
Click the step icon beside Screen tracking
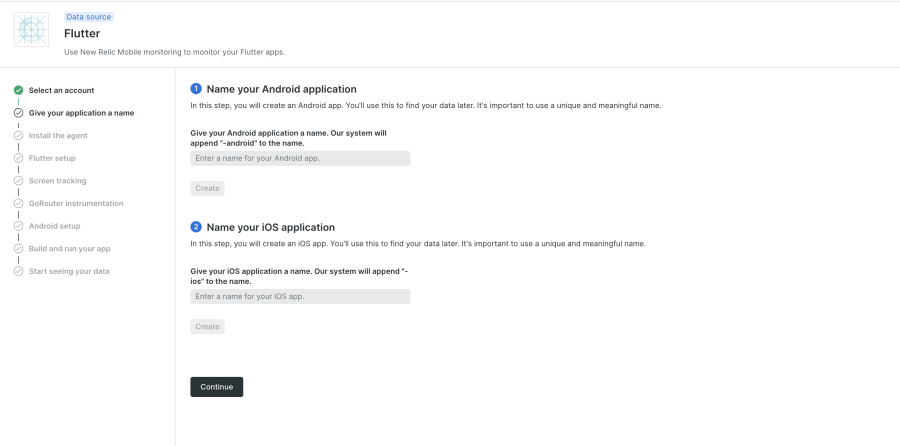[x=18, y=181]
